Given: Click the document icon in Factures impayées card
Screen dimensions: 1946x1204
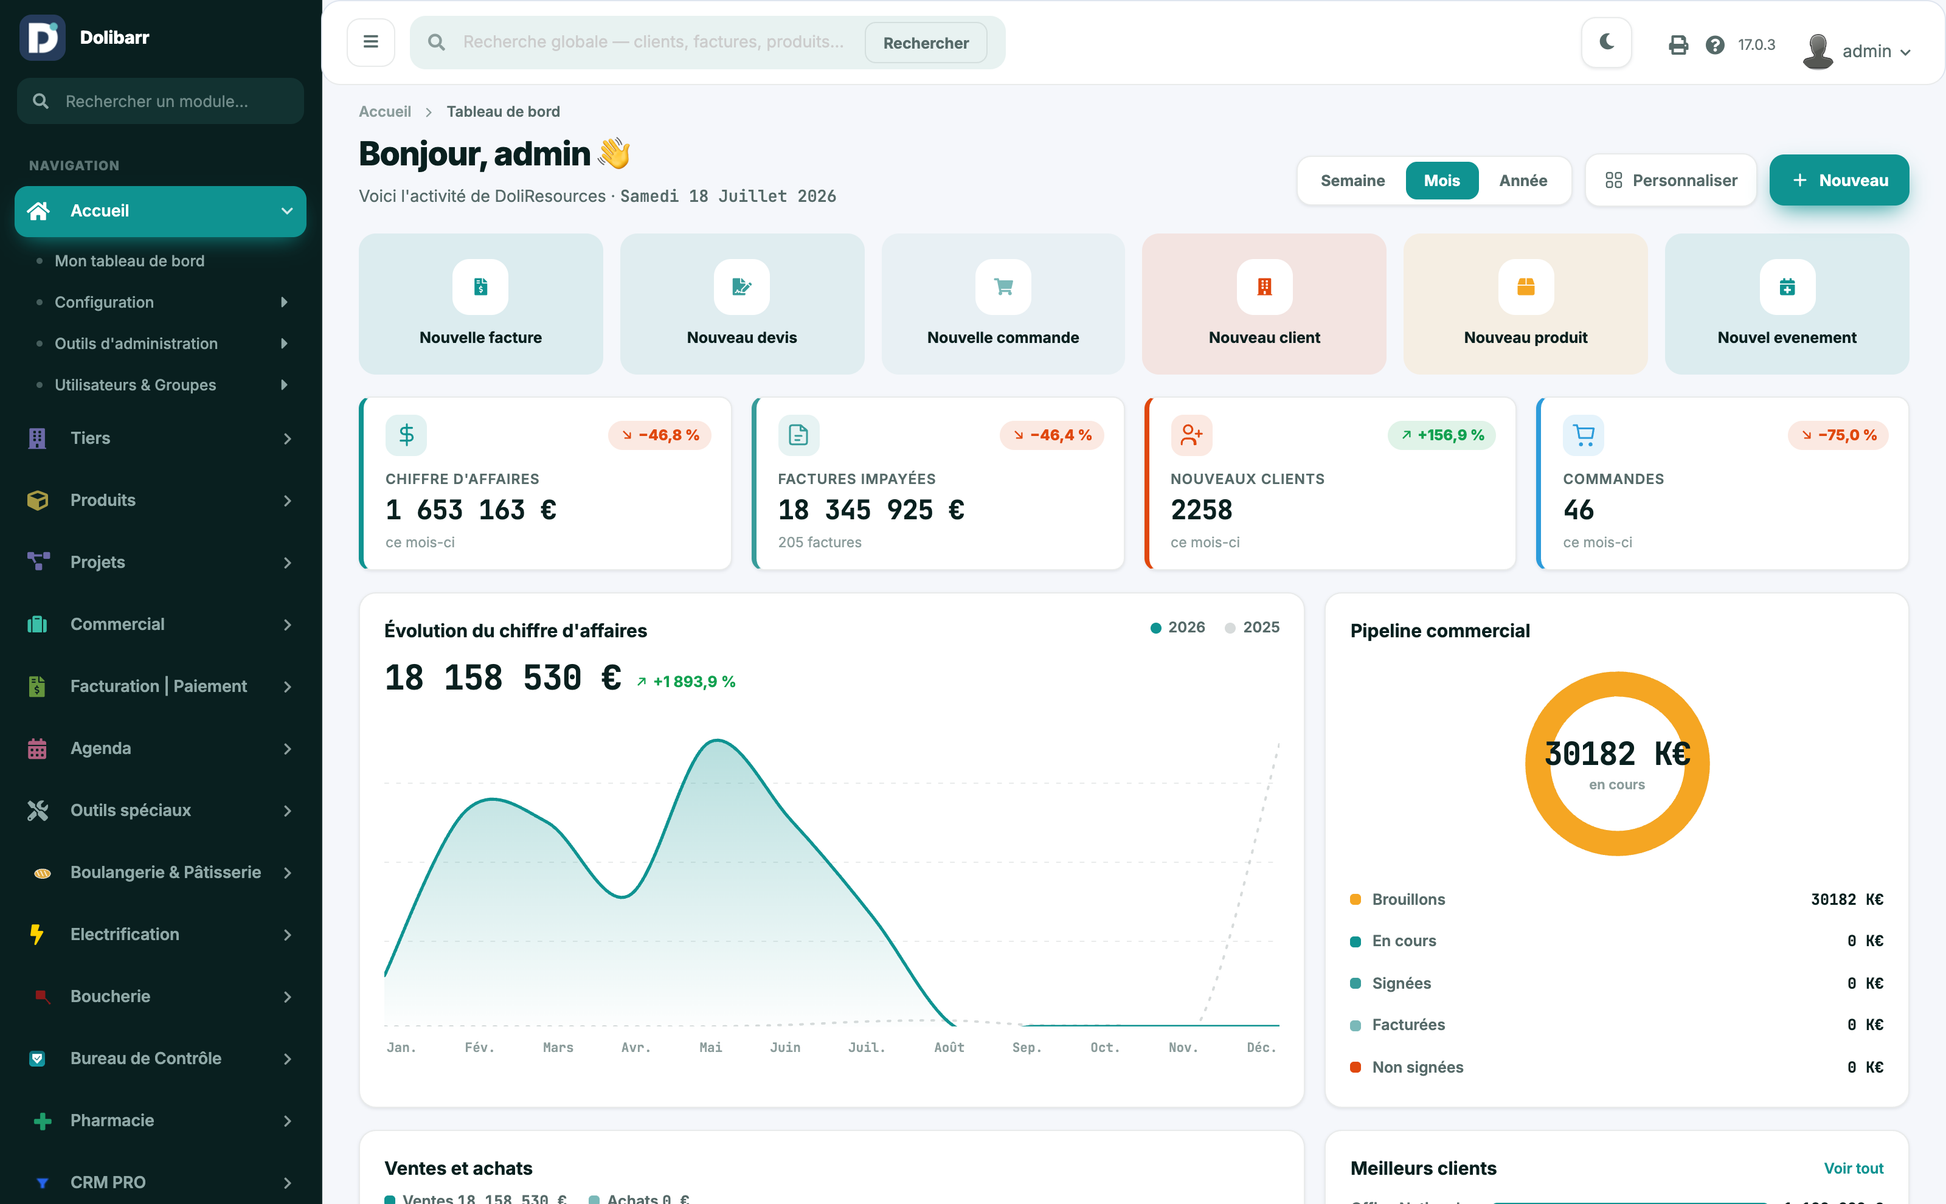Looking at the screenshot, I should pos(798,435).
